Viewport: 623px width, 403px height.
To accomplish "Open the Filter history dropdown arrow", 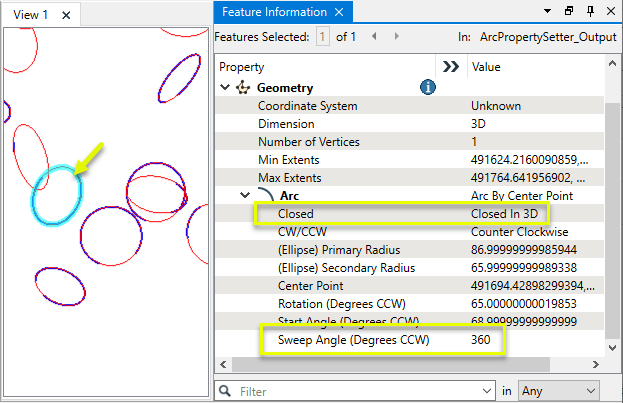I will click(485, 390).
